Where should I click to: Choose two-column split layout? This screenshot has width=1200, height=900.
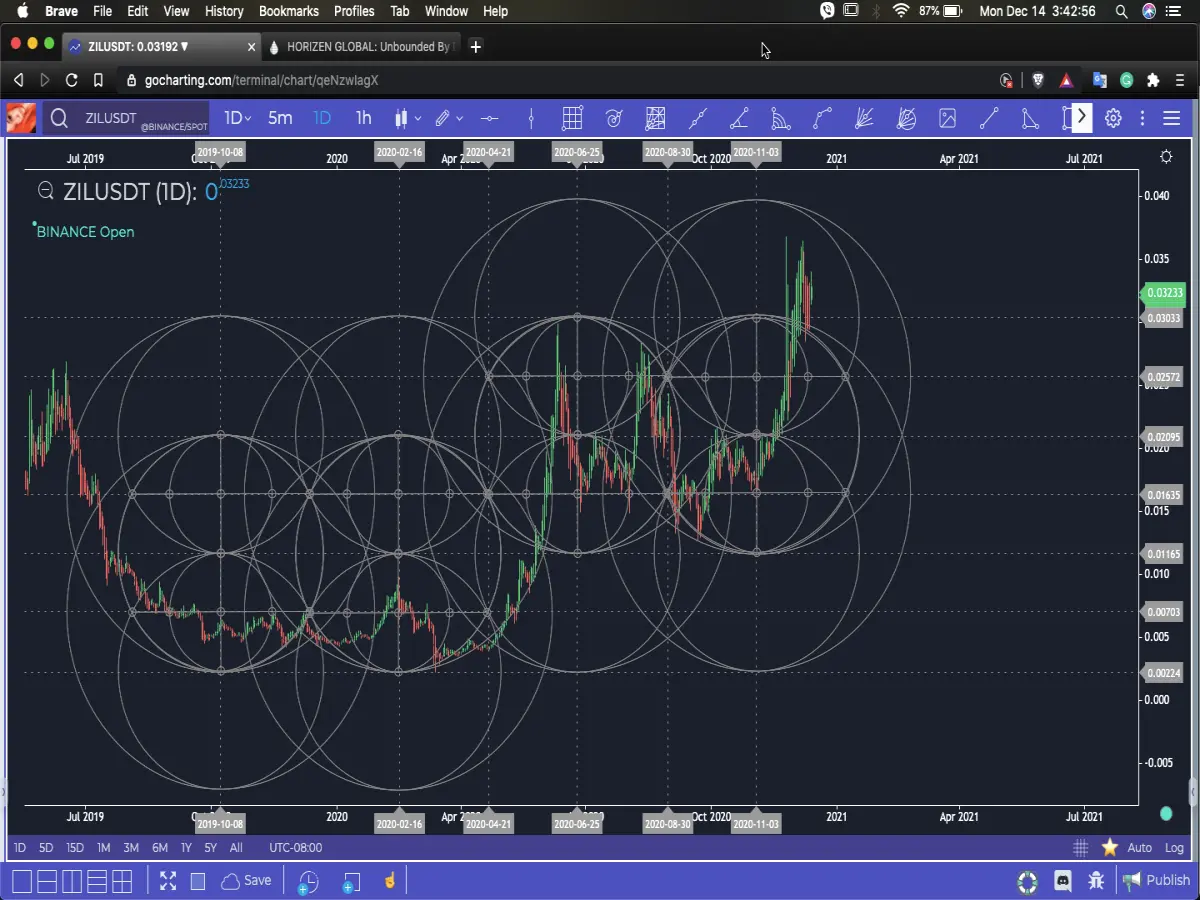point(72,881)
